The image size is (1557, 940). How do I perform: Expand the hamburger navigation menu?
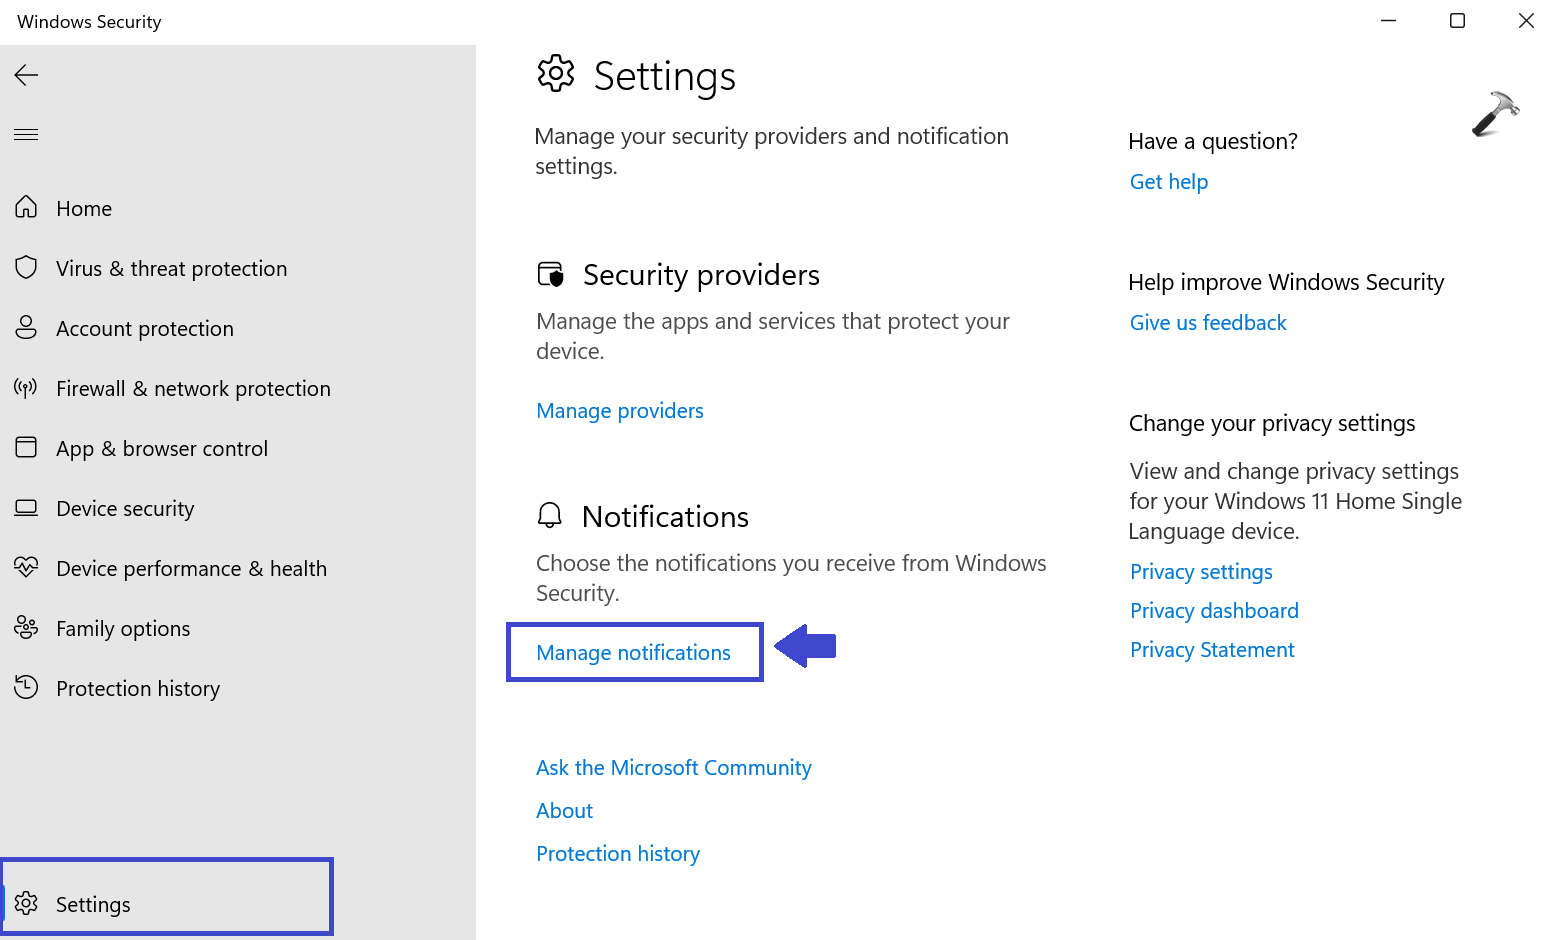pyautogui.click(x=27, y=135)
